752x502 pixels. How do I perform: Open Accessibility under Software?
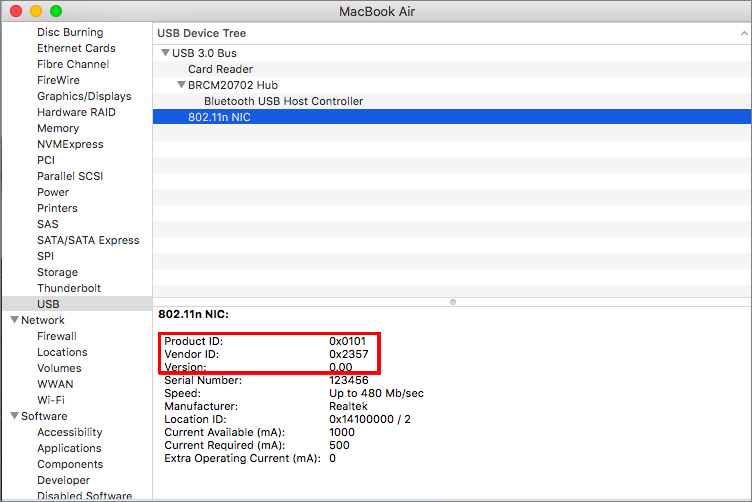pos(70,432)
